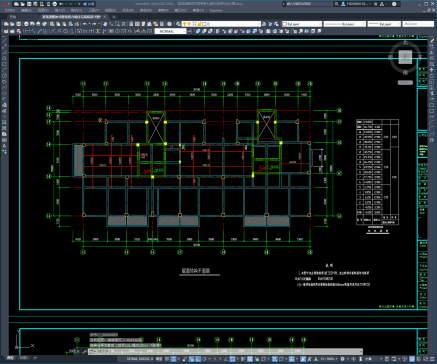Image resolution: width=437 pixels, height=364 pixels.
Task: Open the ByLayer lineweight dropdown
Action: (384, 24)
